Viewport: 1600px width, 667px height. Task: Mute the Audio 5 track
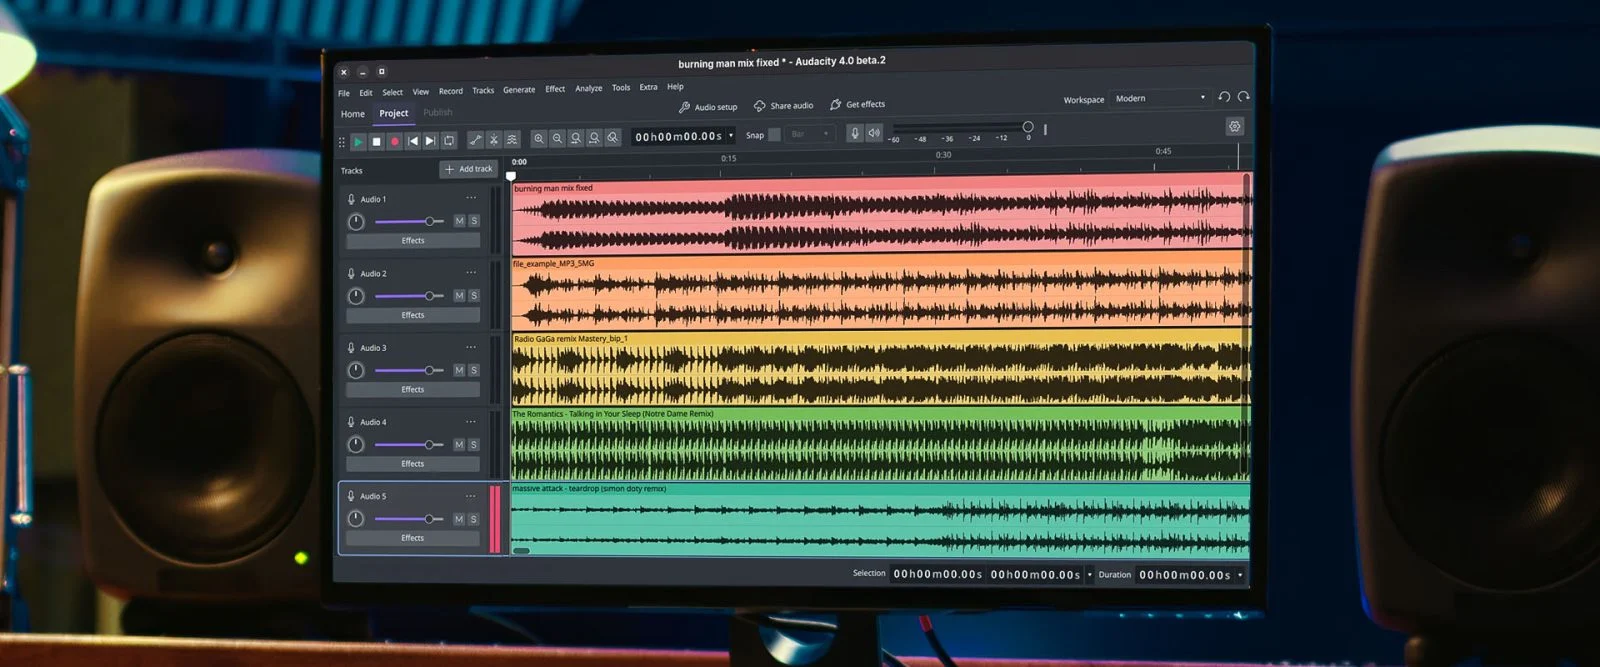pos(459,519)
